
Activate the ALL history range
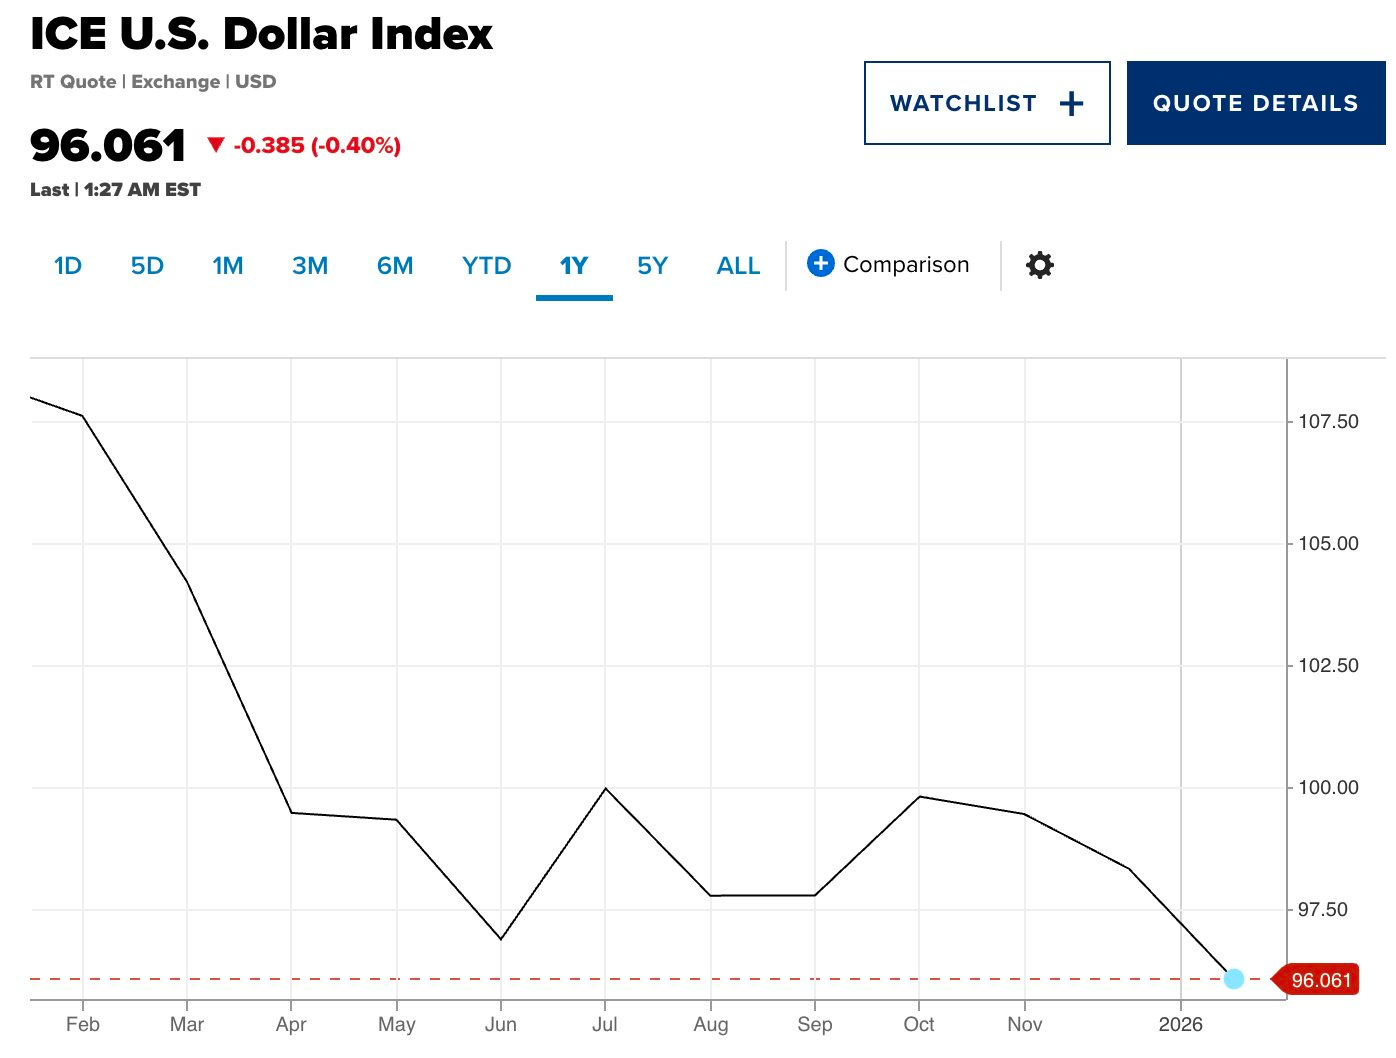click(x=737, y=265)
